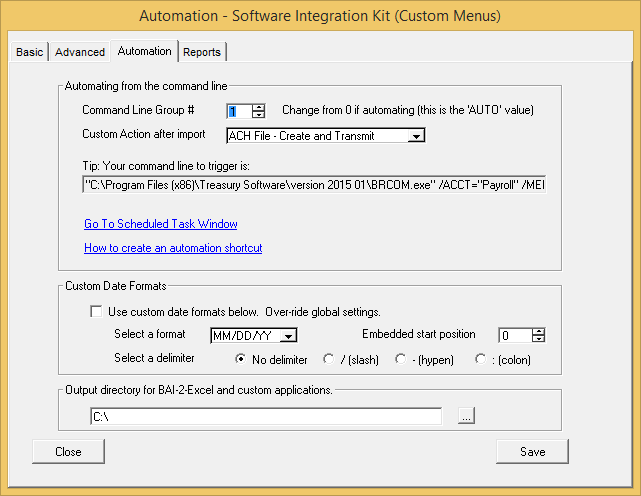Open Go To Scheduled Task Window link
This screenshot has height=496, width=641.
(x=161, y=224)
